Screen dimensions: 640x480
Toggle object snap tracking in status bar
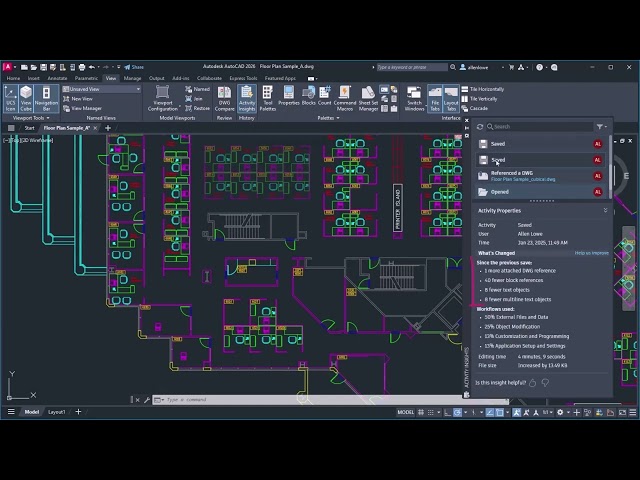click(490, 412)
